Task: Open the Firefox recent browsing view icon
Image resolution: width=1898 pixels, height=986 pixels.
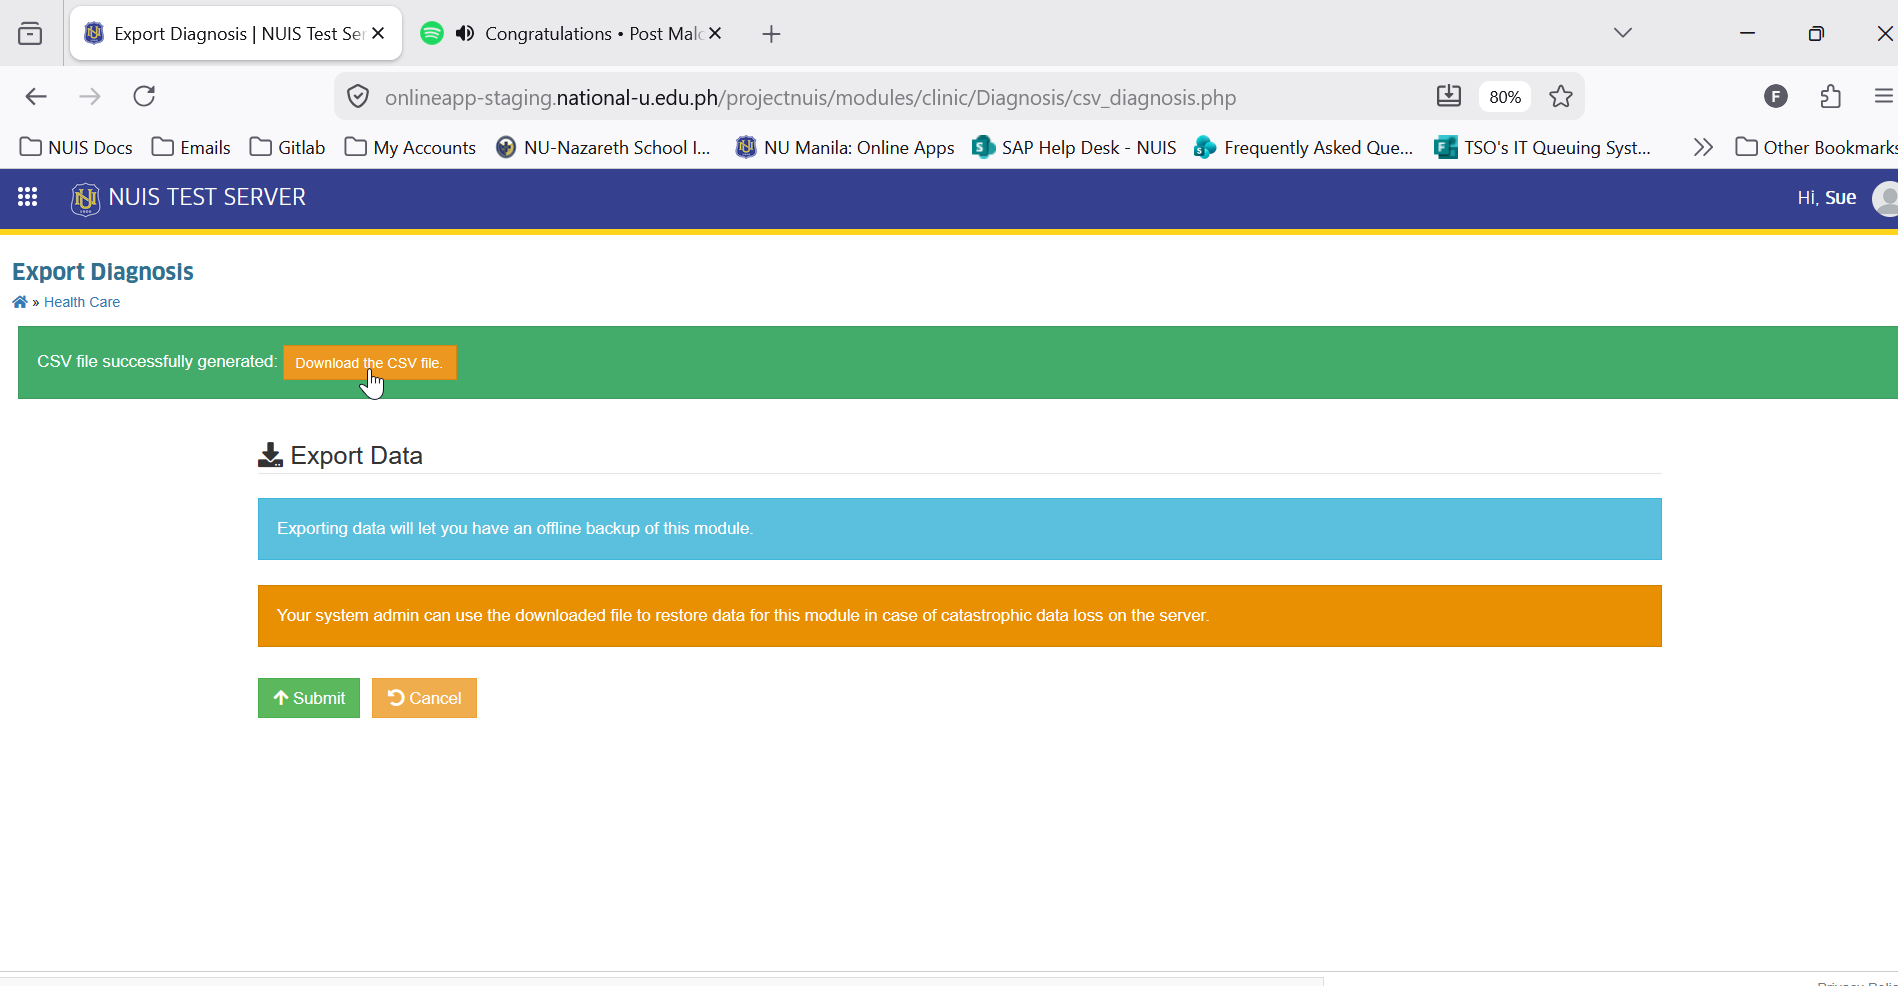Action: pyautogui.click(x=30, y=34)
